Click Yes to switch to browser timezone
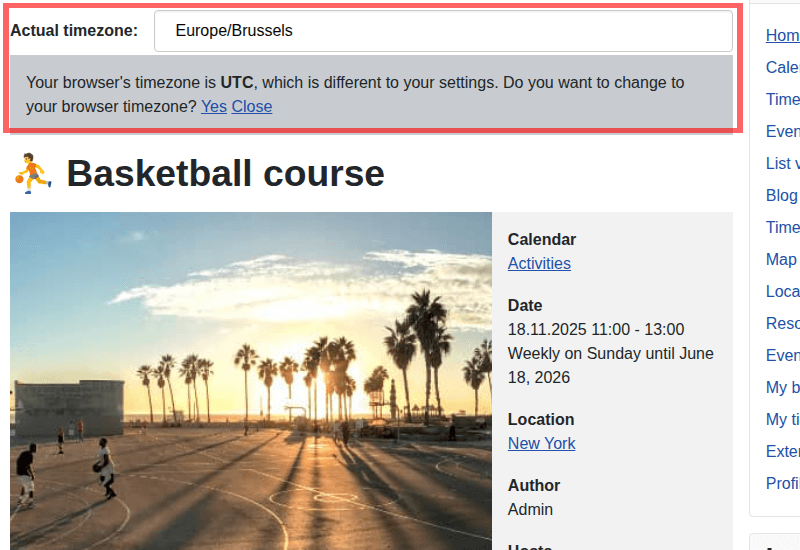800x550 pixels. coord(213,106)
